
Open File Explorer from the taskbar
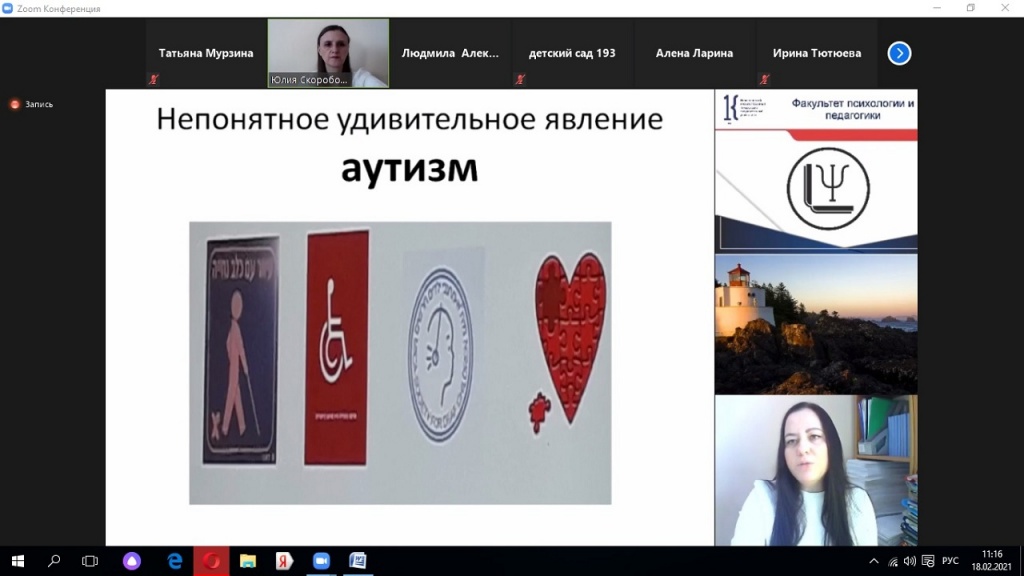tap(248, 561)
